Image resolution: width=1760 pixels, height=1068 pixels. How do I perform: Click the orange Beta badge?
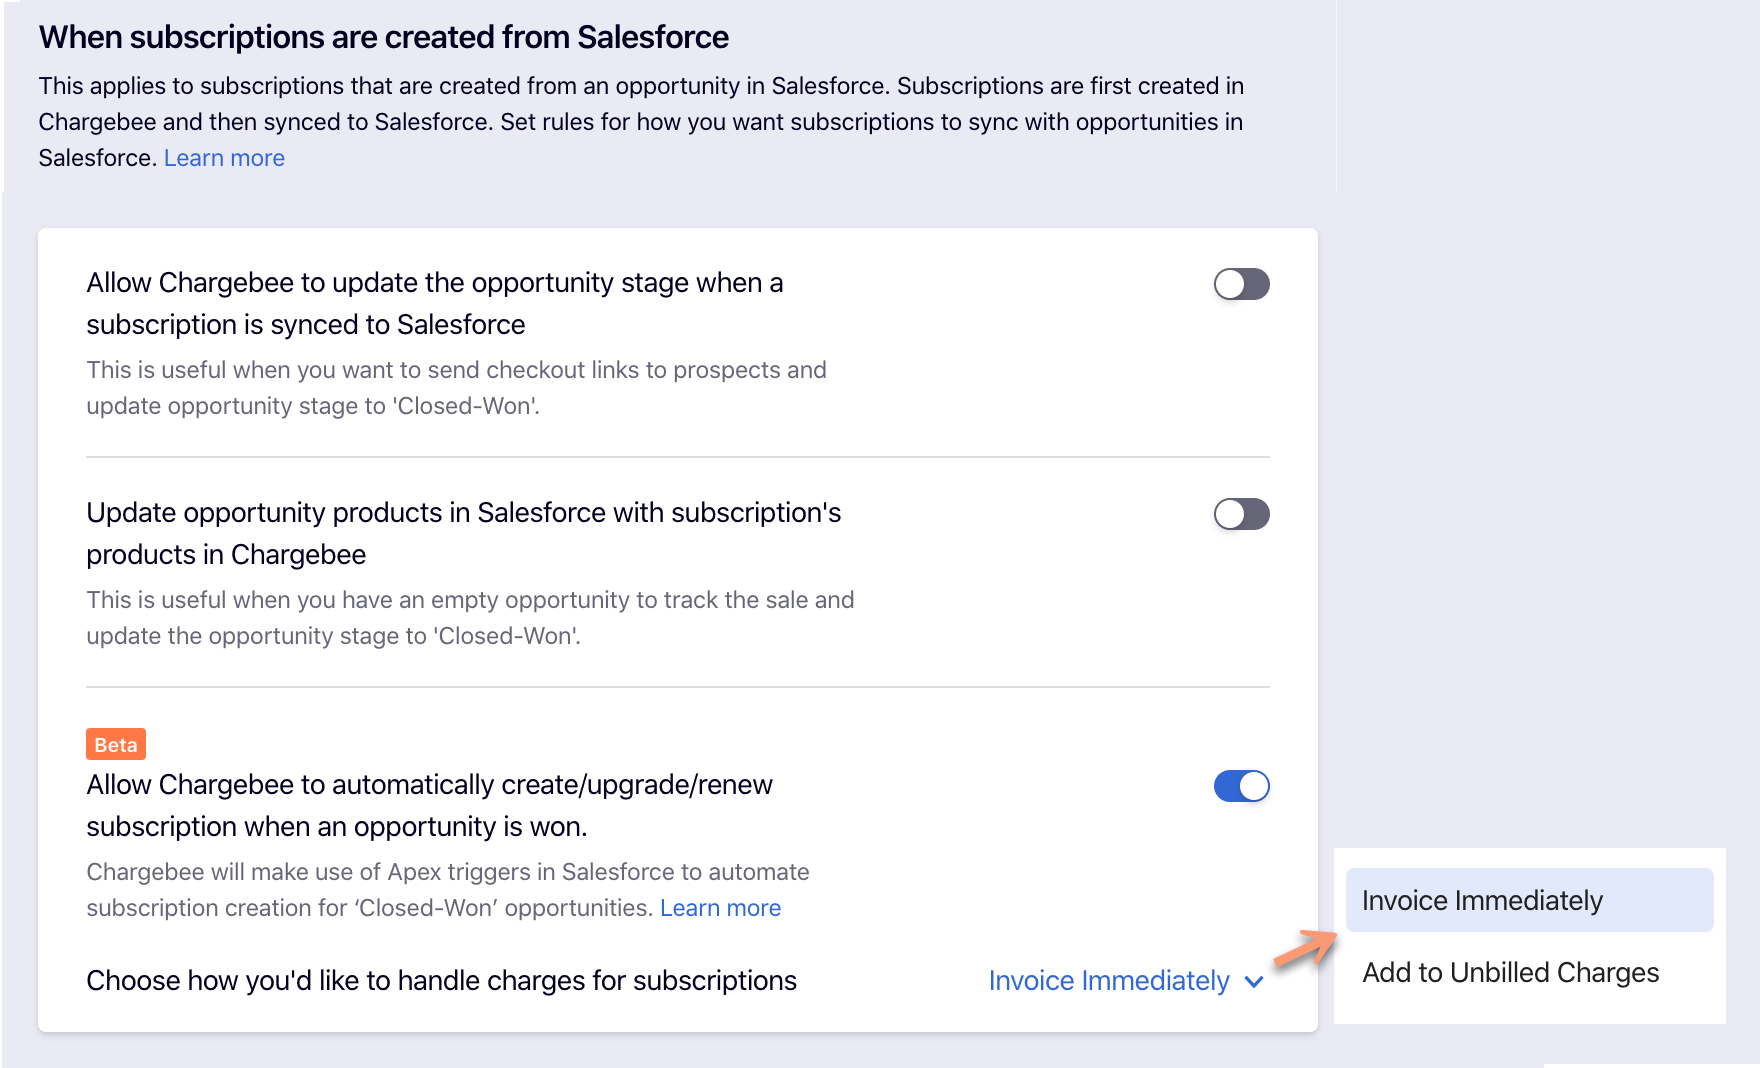pos(116,745)
